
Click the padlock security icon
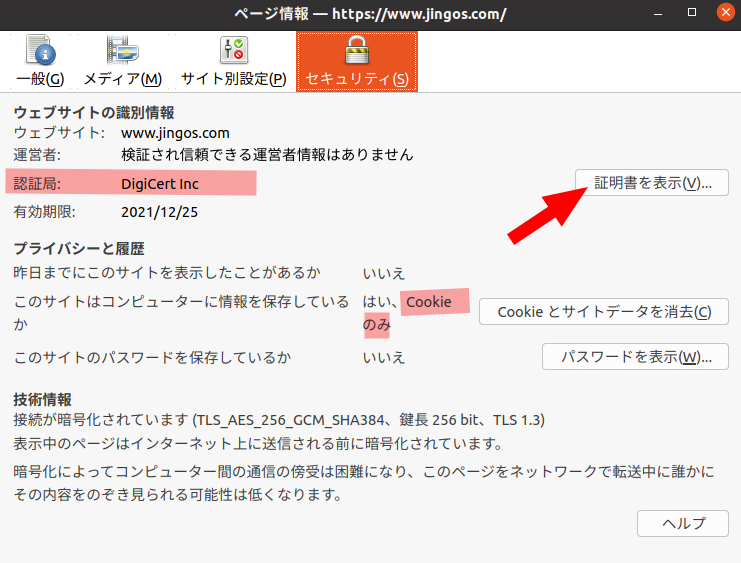[357, 50]
